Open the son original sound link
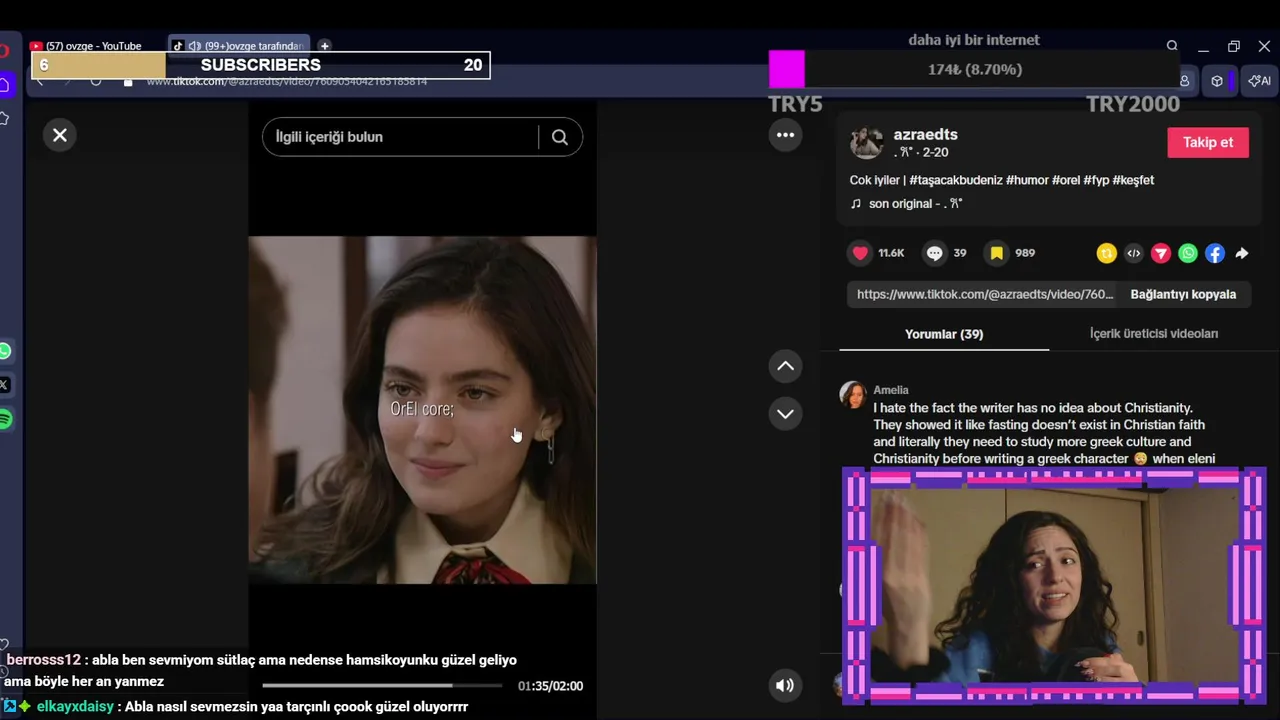 (906, 204)
